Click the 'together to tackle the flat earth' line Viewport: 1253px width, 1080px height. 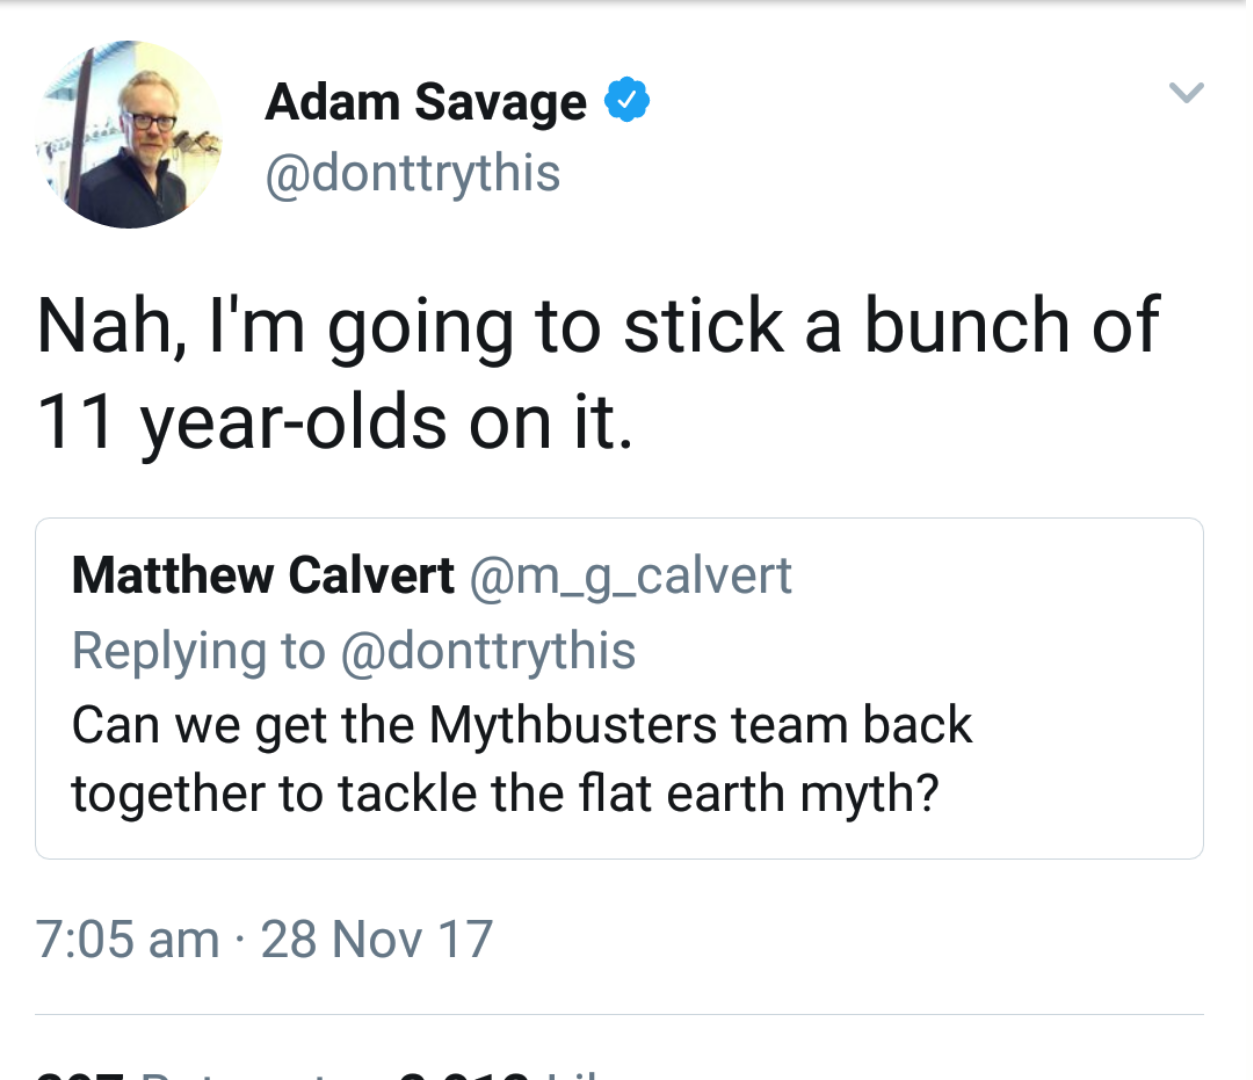tap(505, 794)
